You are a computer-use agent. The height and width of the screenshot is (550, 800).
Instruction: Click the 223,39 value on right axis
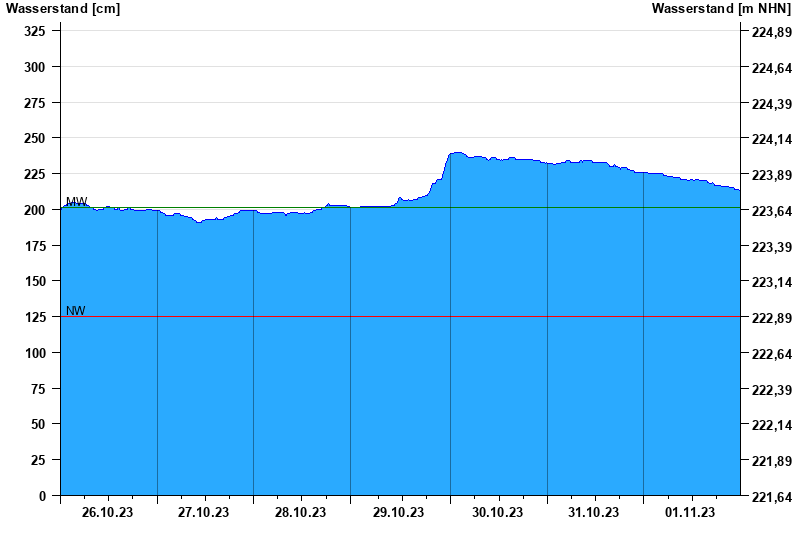click(x=772, y=246)
